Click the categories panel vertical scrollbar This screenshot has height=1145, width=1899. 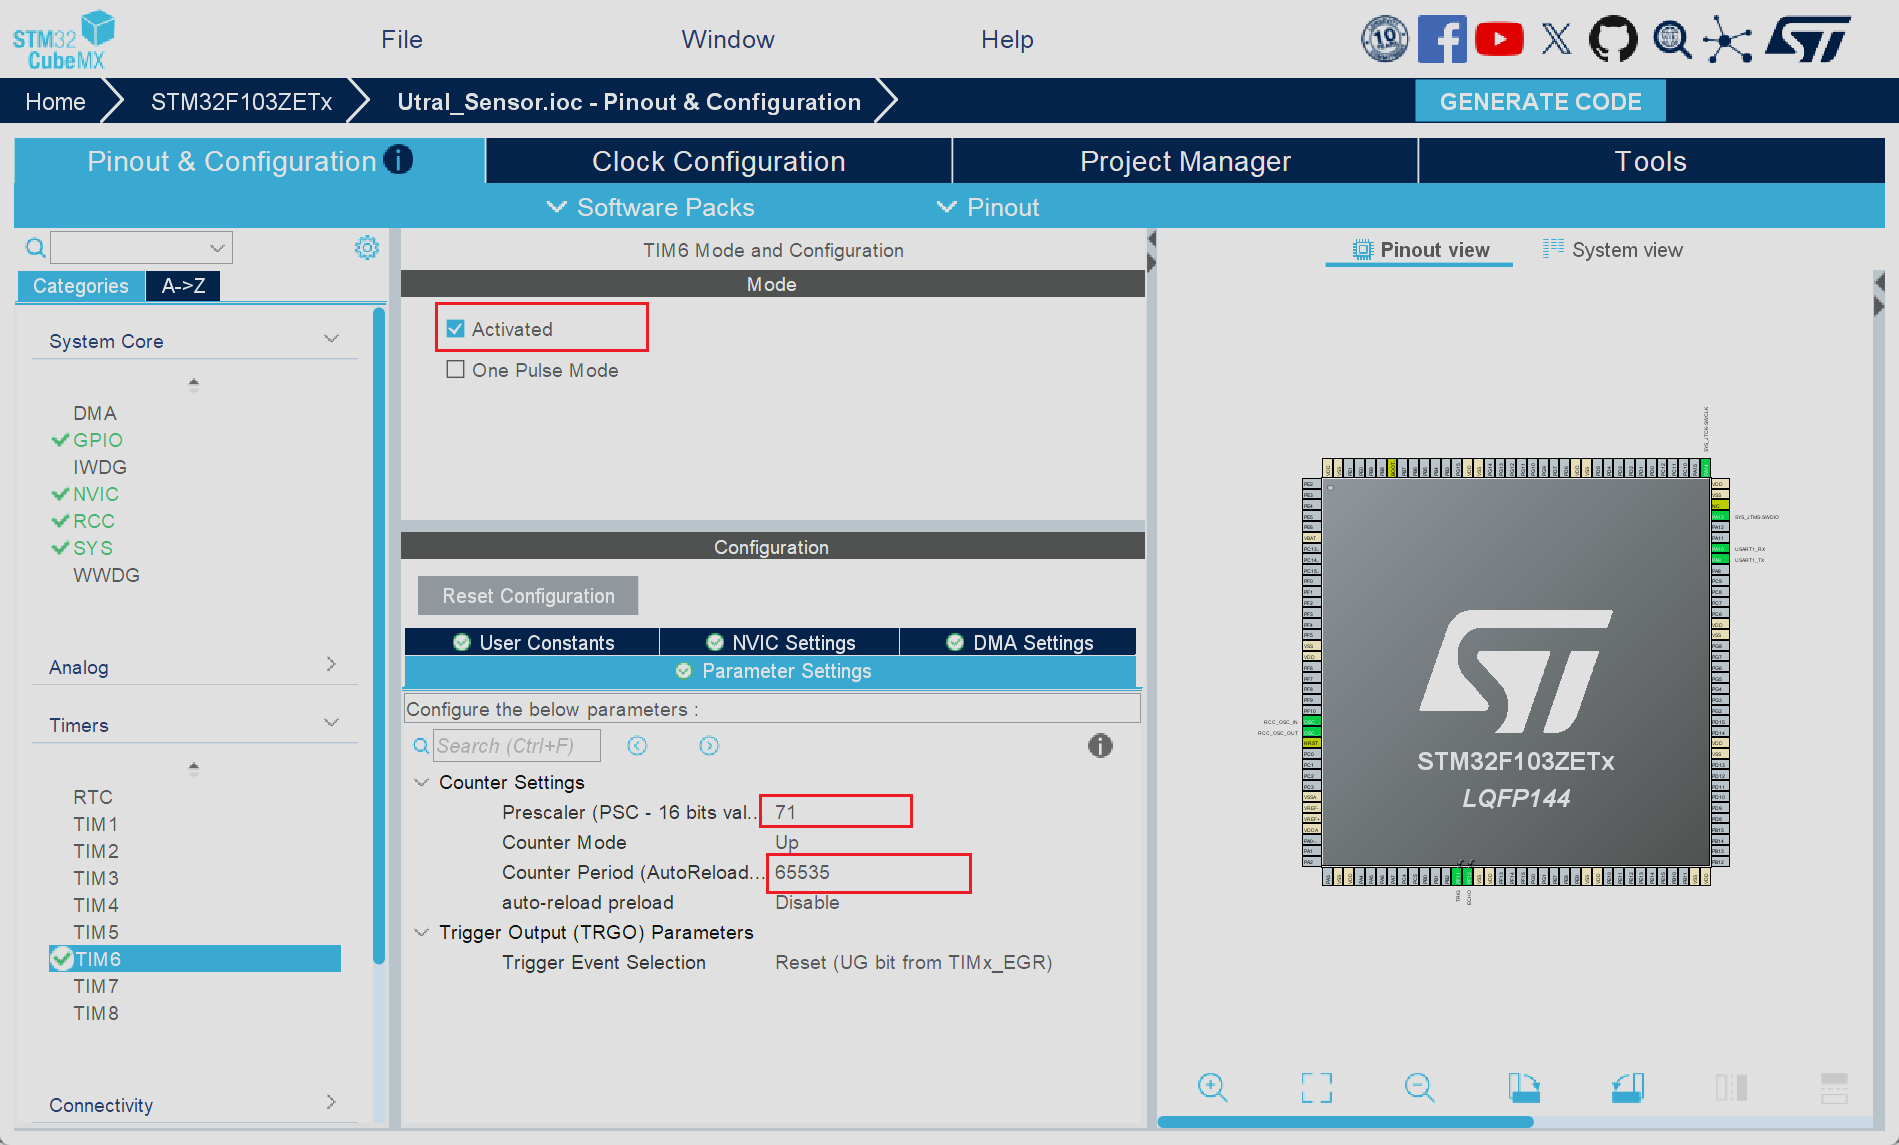[x=379, y=636]
